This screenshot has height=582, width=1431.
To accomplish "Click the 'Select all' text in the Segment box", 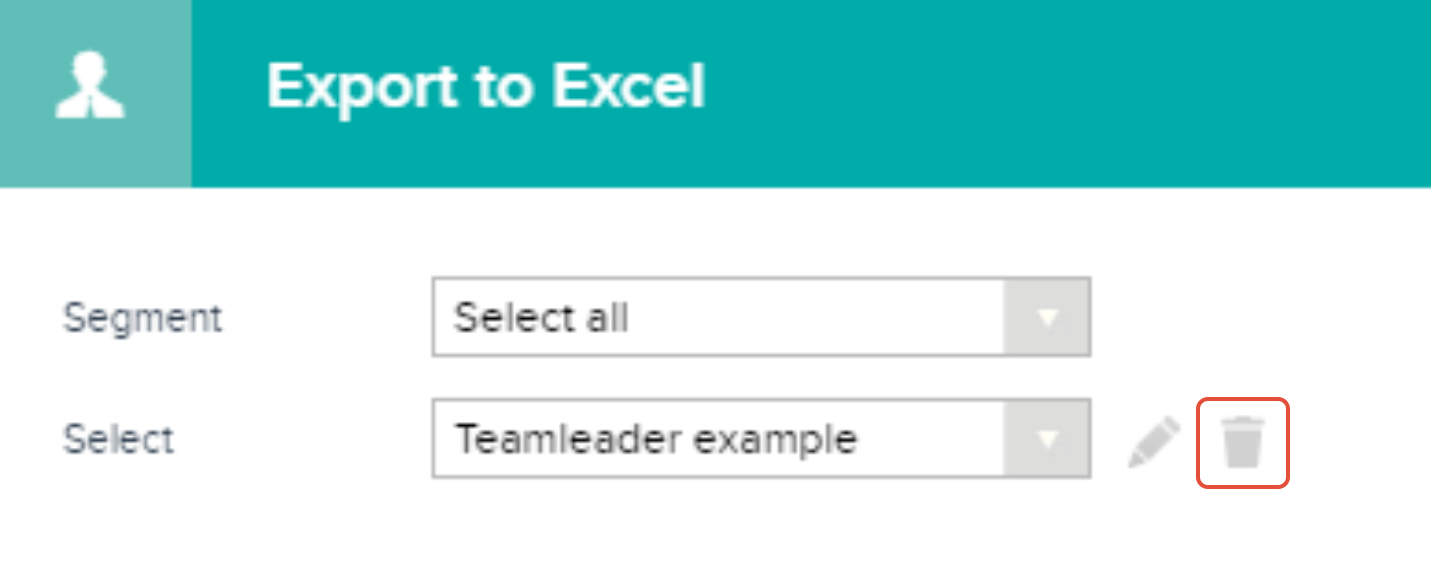I will 541,318.
